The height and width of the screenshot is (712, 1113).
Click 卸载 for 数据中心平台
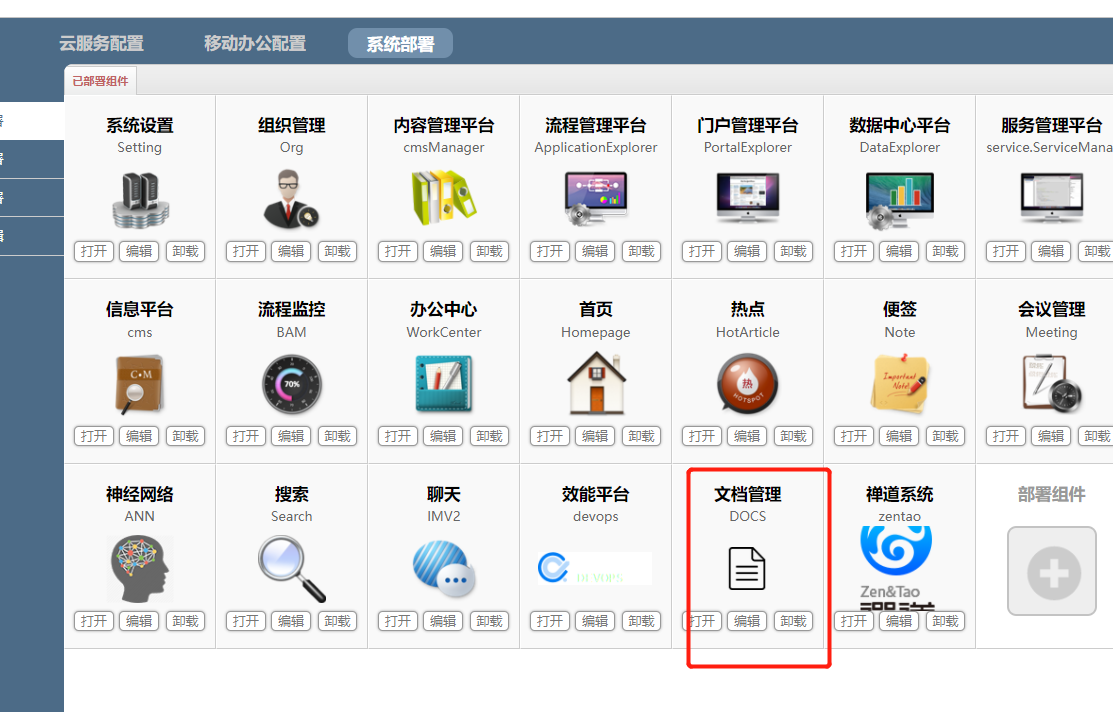[945, 251]
